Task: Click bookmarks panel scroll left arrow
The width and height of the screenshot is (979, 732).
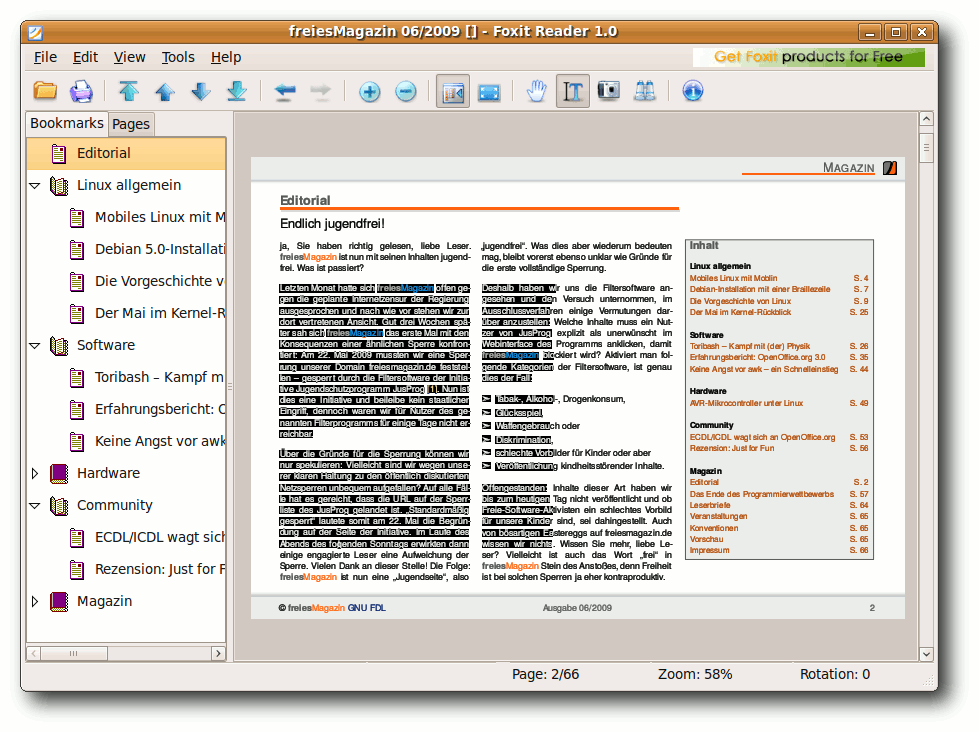Action: click(34, 653)
